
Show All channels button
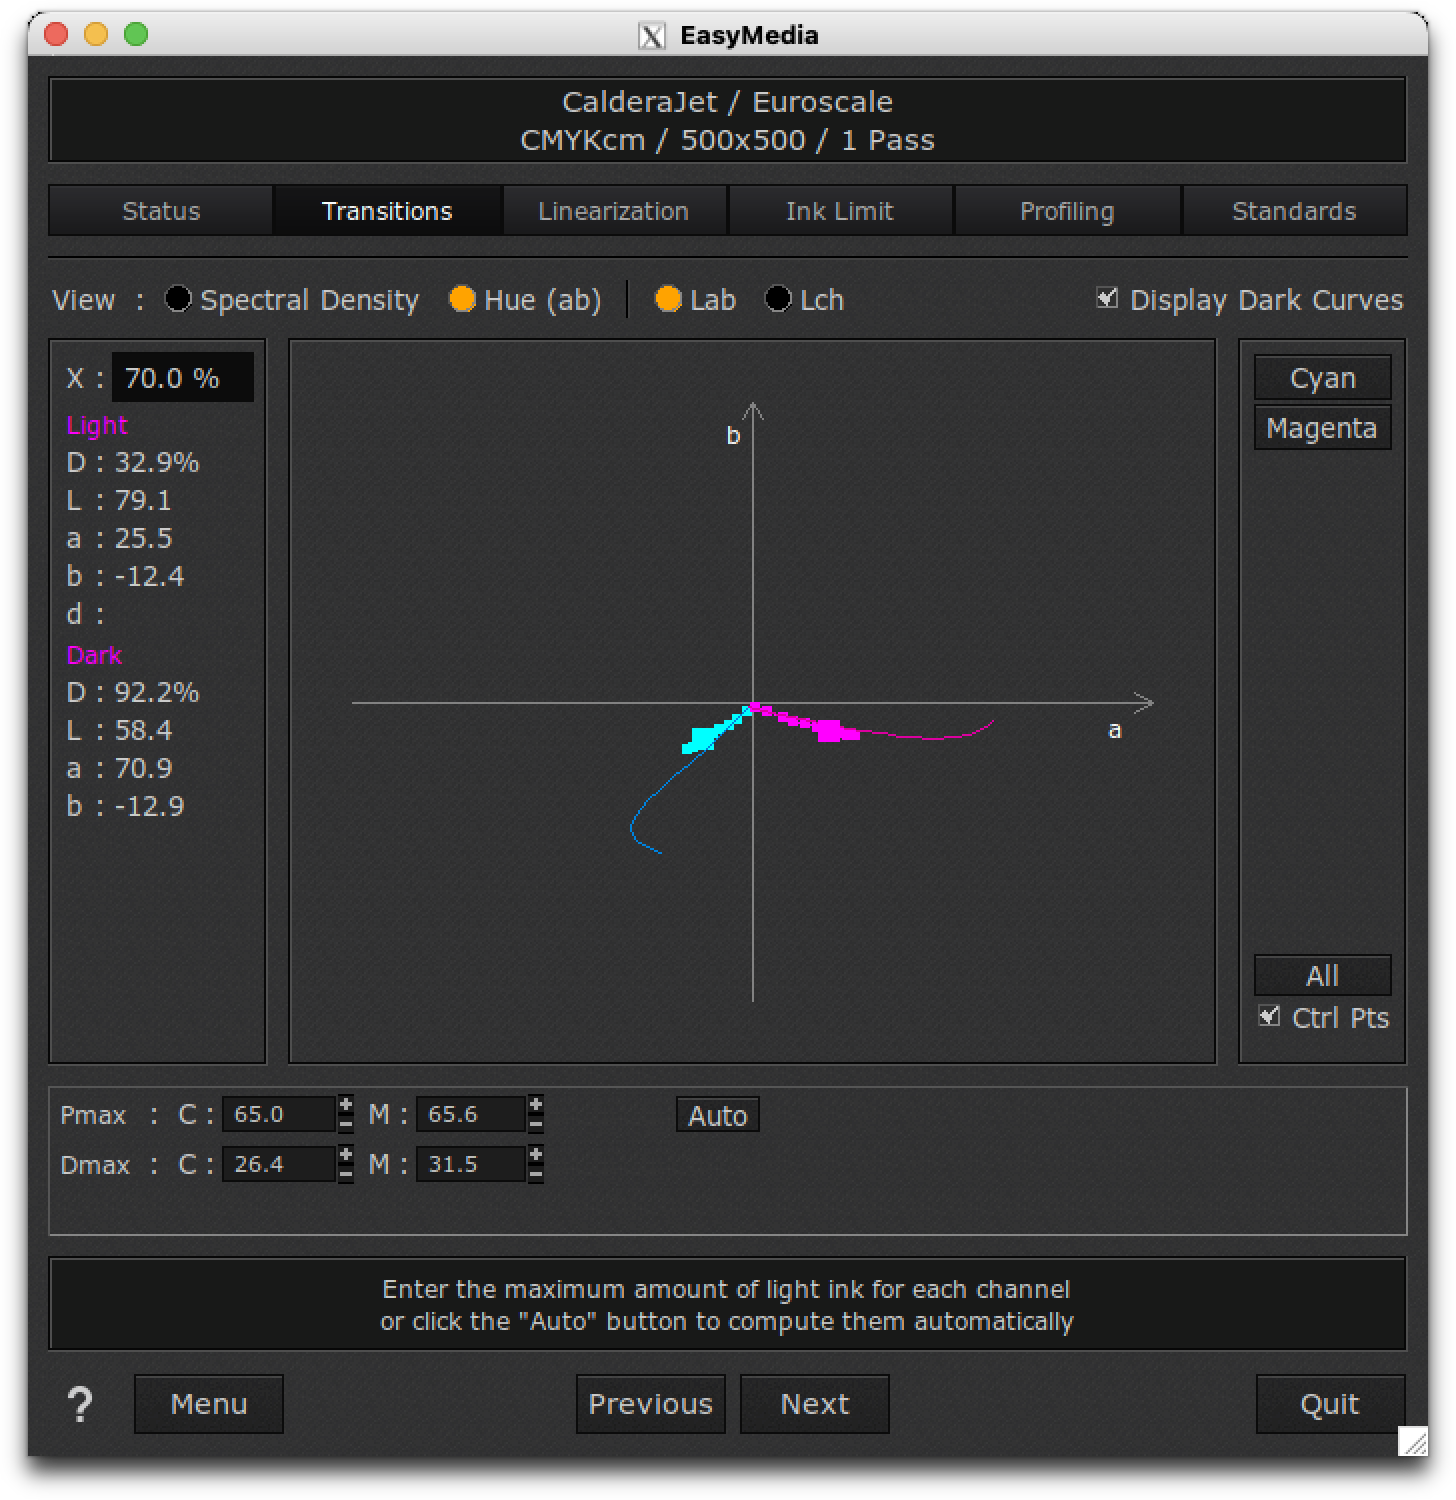(x=1322, y=975)
